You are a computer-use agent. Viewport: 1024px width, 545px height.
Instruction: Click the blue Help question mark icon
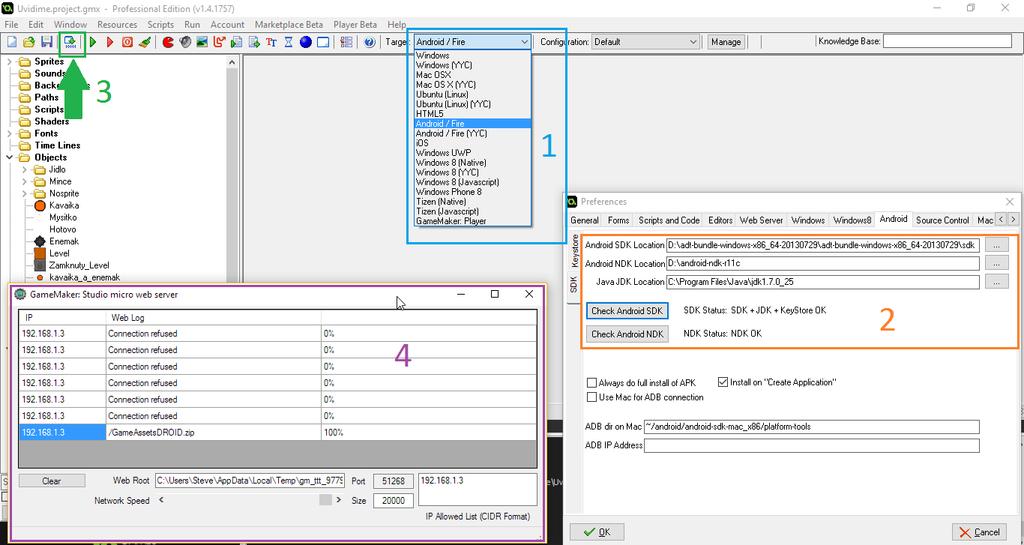click(x=370, y=42)
